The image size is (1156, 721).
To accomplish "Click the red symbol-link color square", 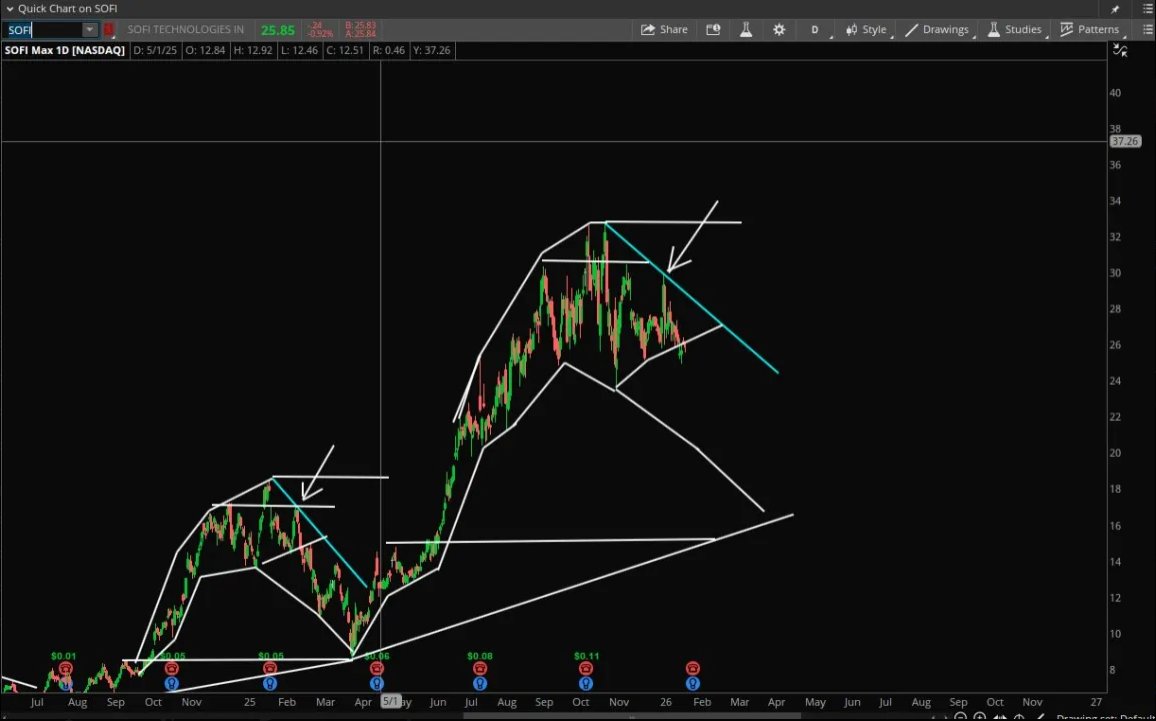I will pyautogui.click(x=109, y=29).
